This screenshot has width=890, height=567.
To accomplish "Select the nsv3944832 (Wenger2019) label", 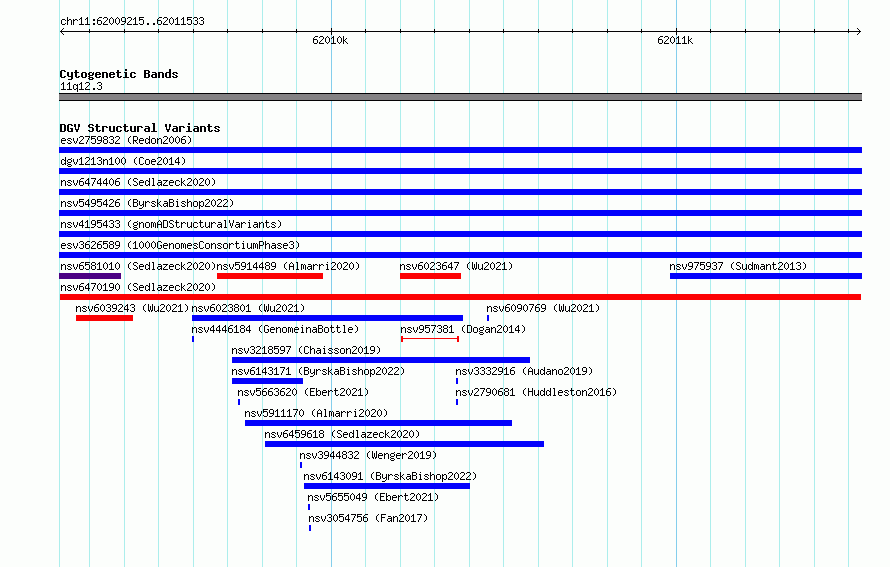I will [x=368, y=455].
